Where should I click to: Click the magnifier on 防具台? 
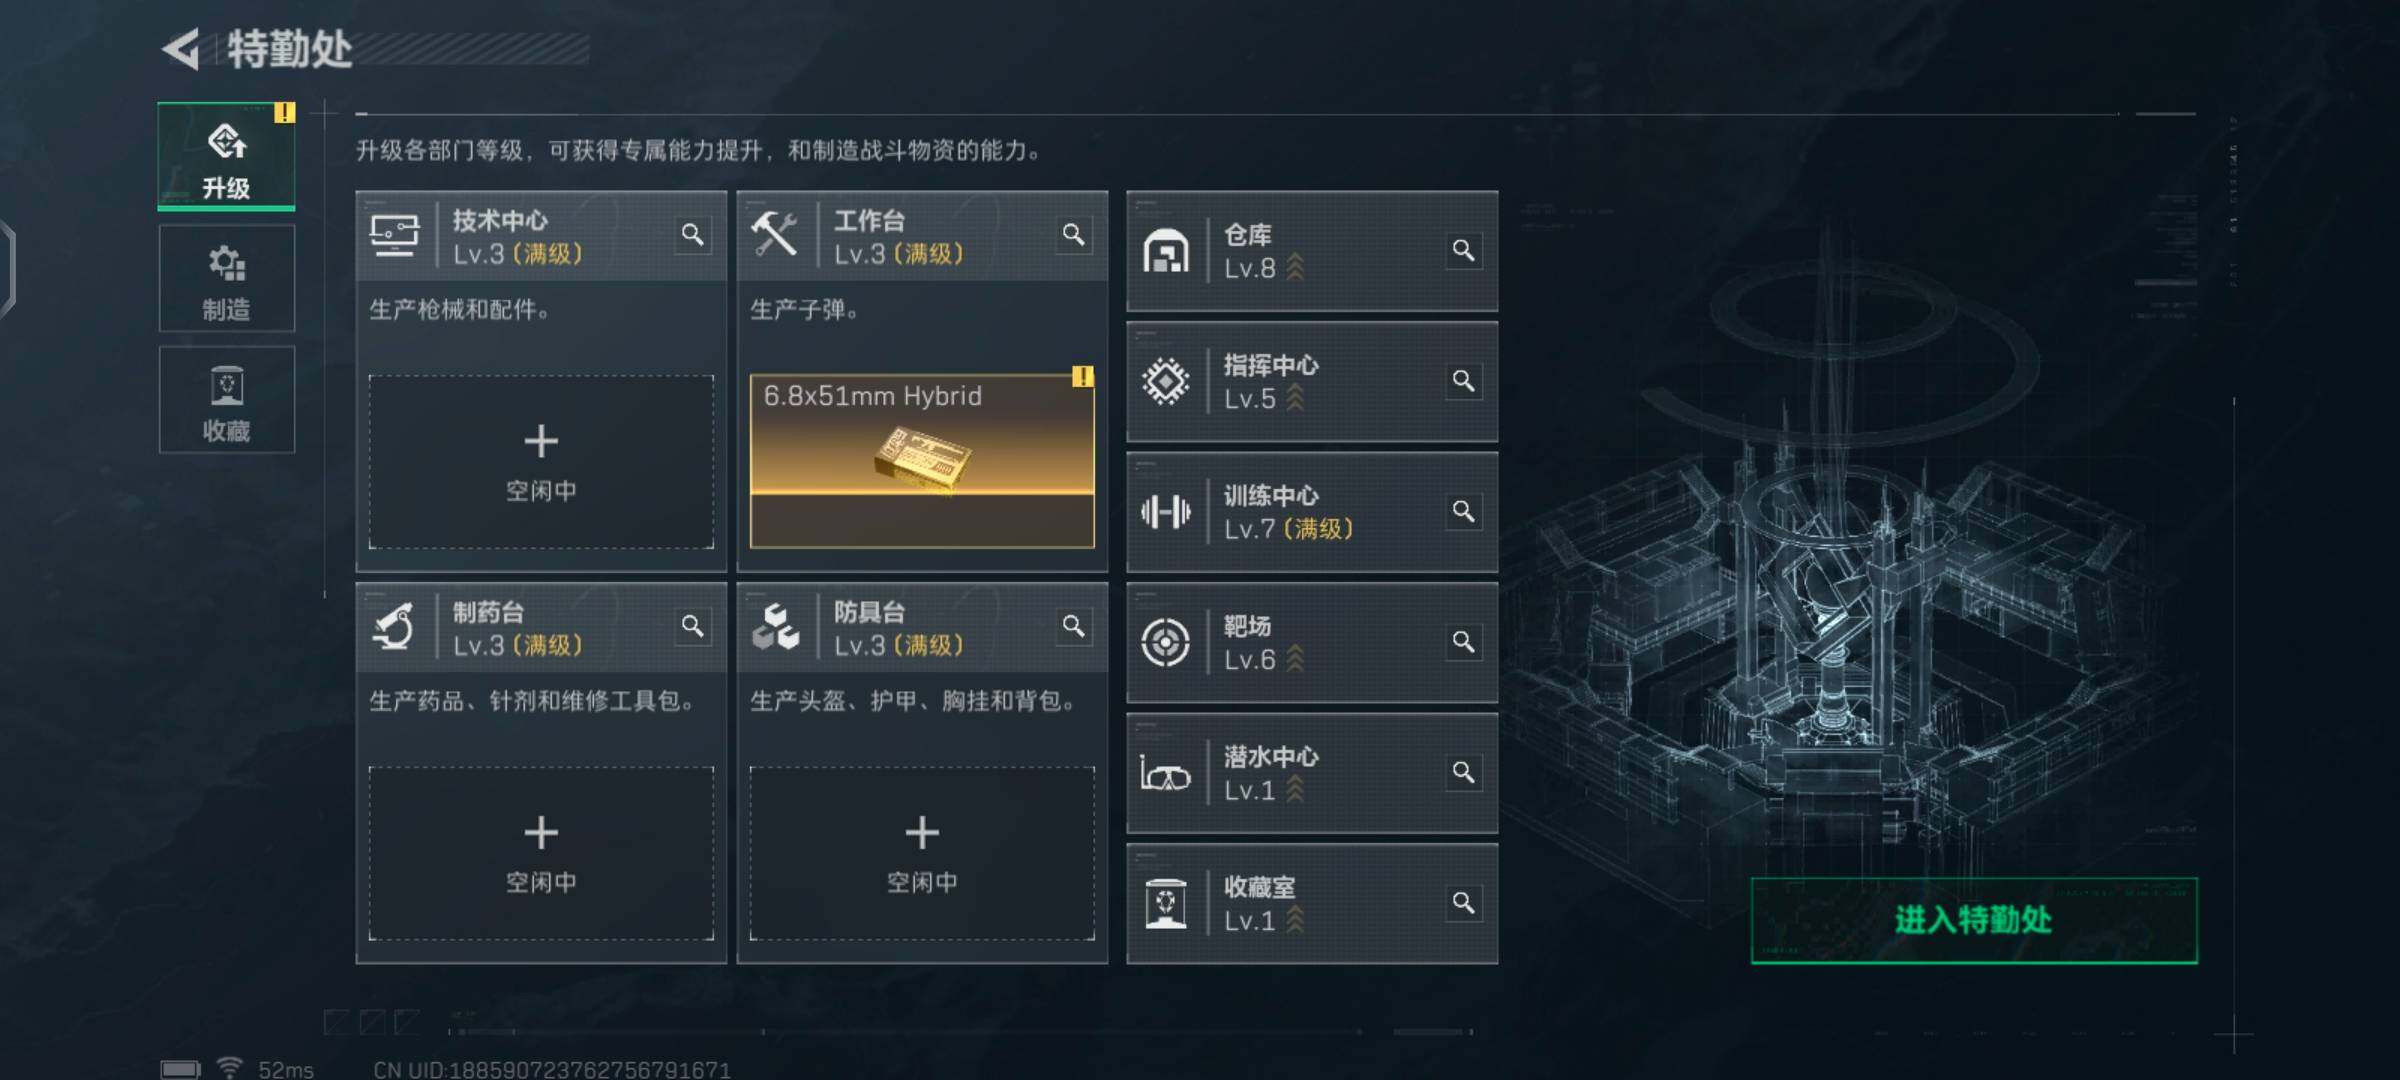[1073, 627]
